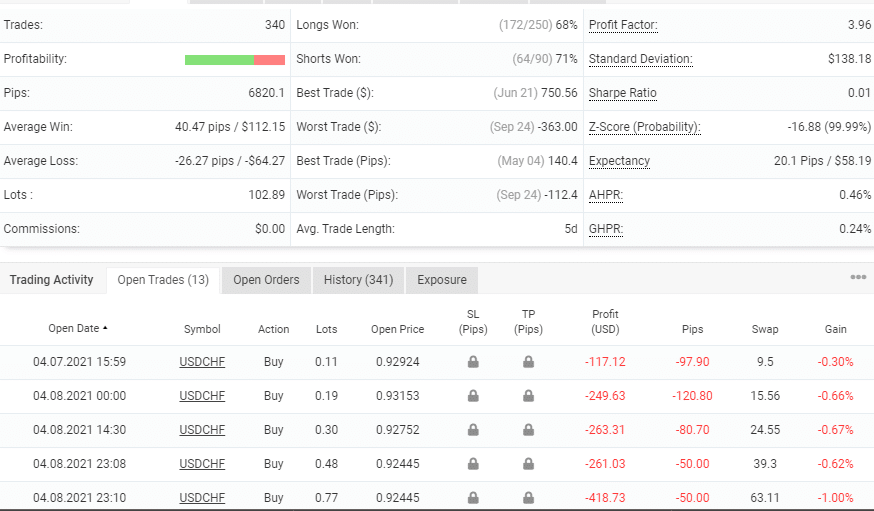The width and height of the screenshot is (874, 511).
Task: Click the Sharpe Ratio term label
Action: point(623,93)
